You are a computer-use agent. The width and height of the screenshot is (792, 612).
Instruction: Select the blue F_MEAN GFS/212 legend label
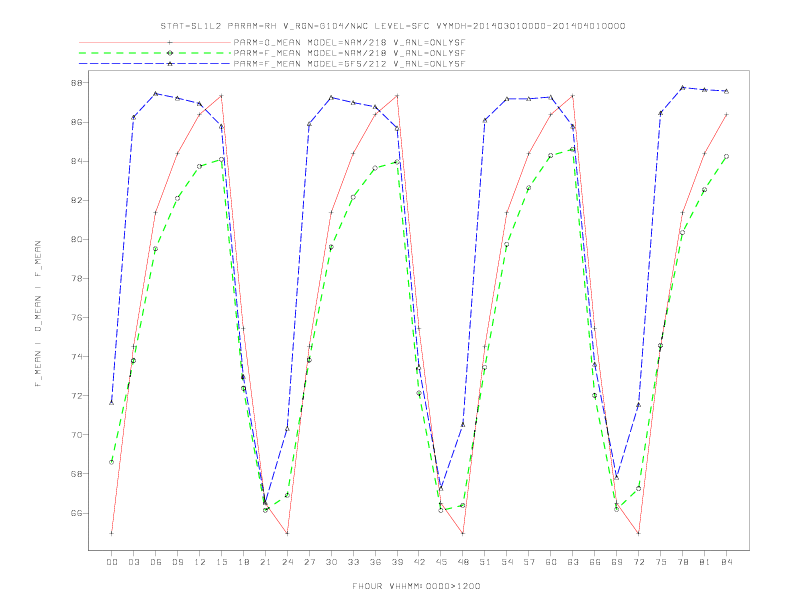349,64
